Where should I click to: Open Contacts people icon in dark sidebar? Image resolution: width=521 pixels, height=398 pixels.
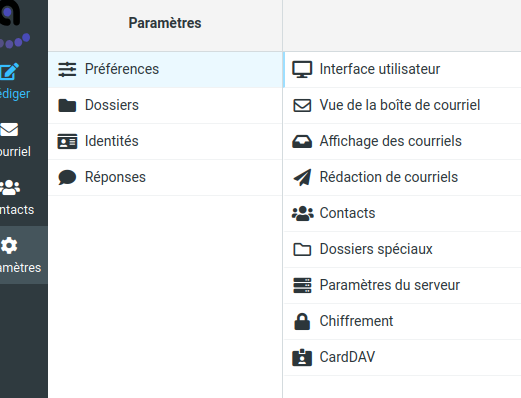click(10, 187)
